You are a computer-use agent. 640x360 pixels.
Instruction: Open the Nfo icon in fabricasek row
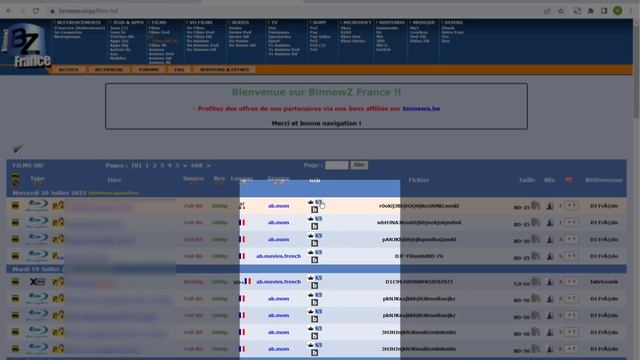tap(550, 282)
